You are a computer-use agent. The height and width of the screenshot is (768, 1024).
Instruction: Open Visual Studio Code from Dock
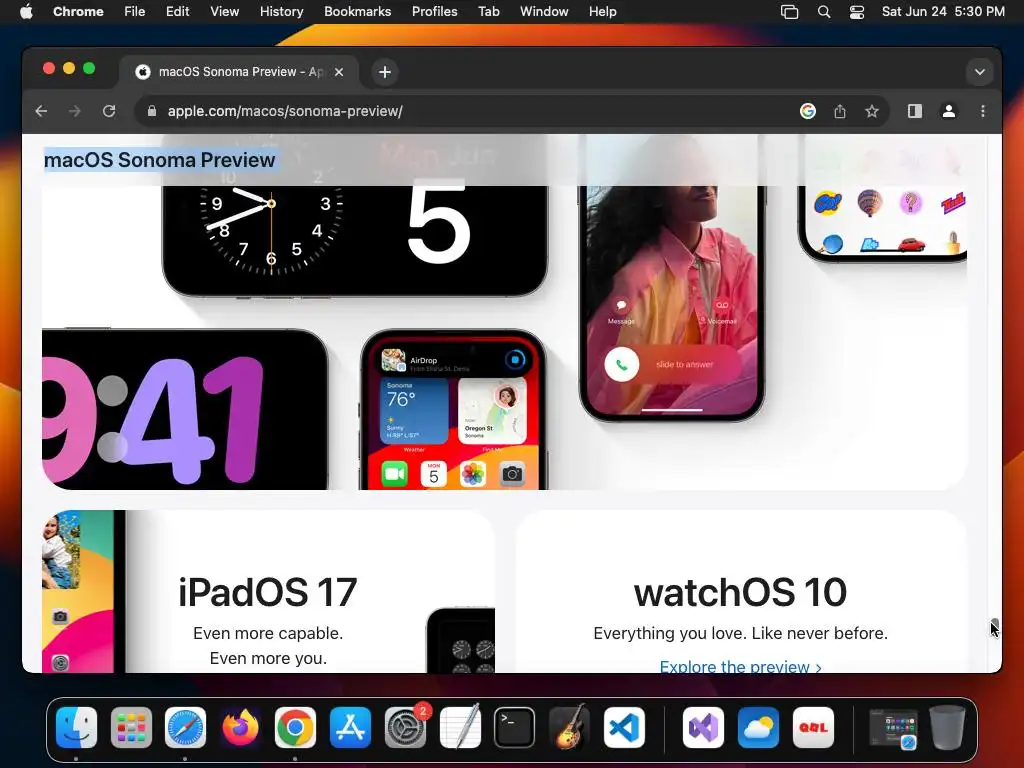click(624, 728)
